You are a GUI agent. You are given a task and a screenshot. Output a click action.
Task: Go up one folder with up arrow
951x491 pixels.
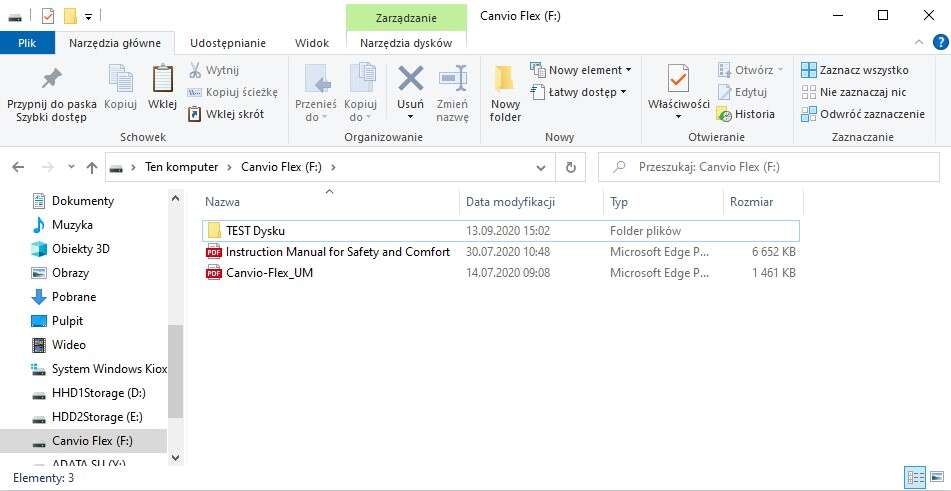[92, 167]
